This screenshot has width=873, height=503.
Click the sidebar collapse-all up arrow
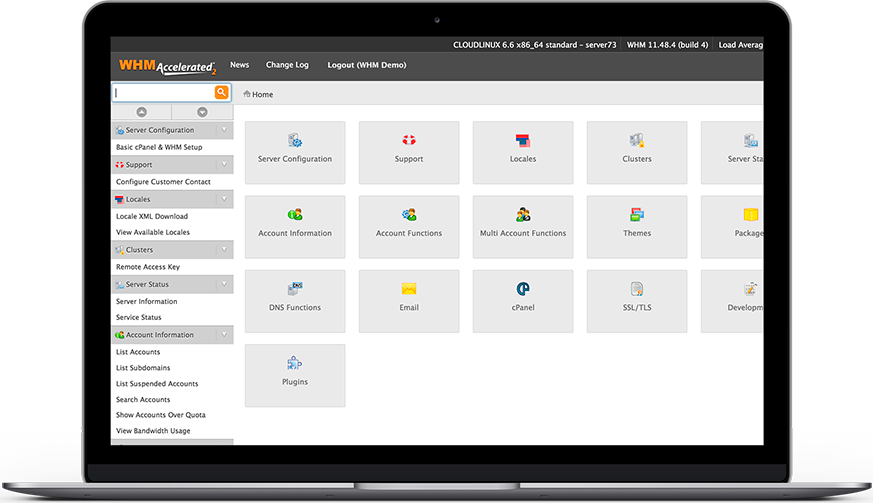tap(141, 113)
